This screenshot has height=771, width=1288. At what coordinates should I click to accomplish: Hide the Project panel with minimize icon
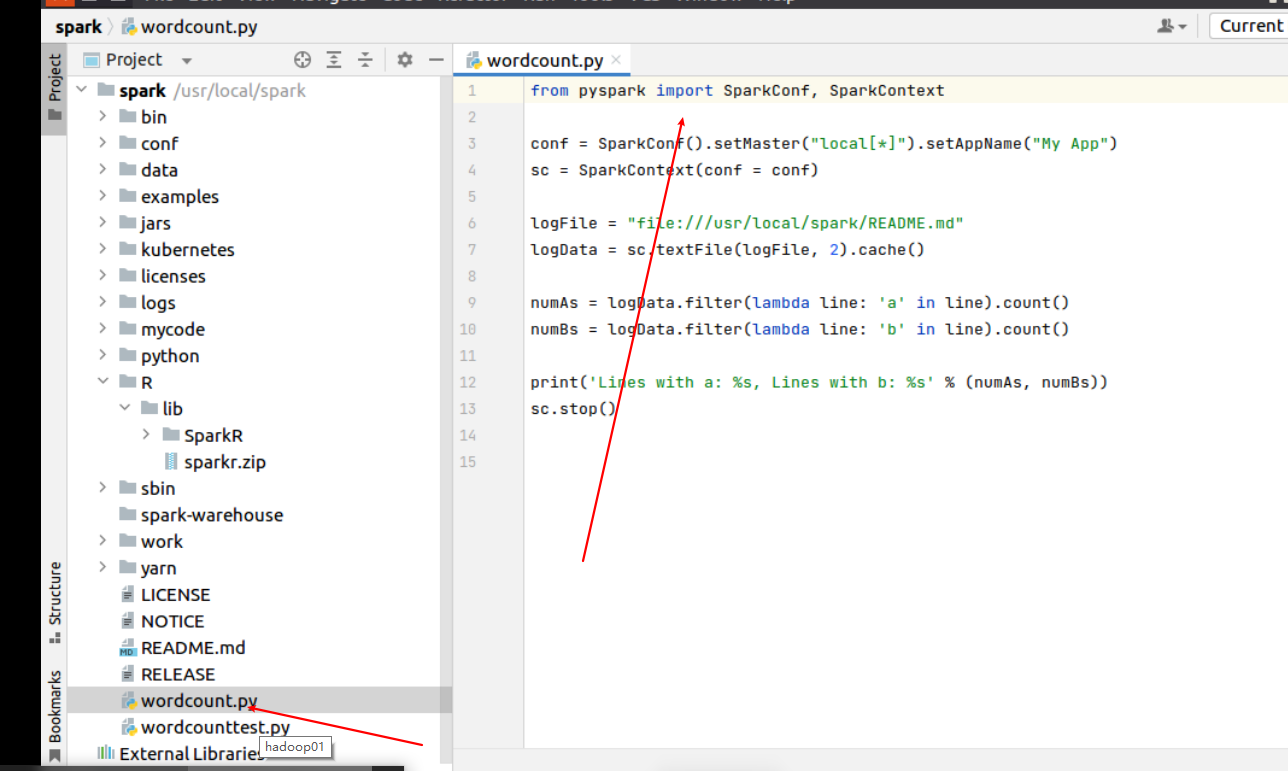[x=435, y=60]
